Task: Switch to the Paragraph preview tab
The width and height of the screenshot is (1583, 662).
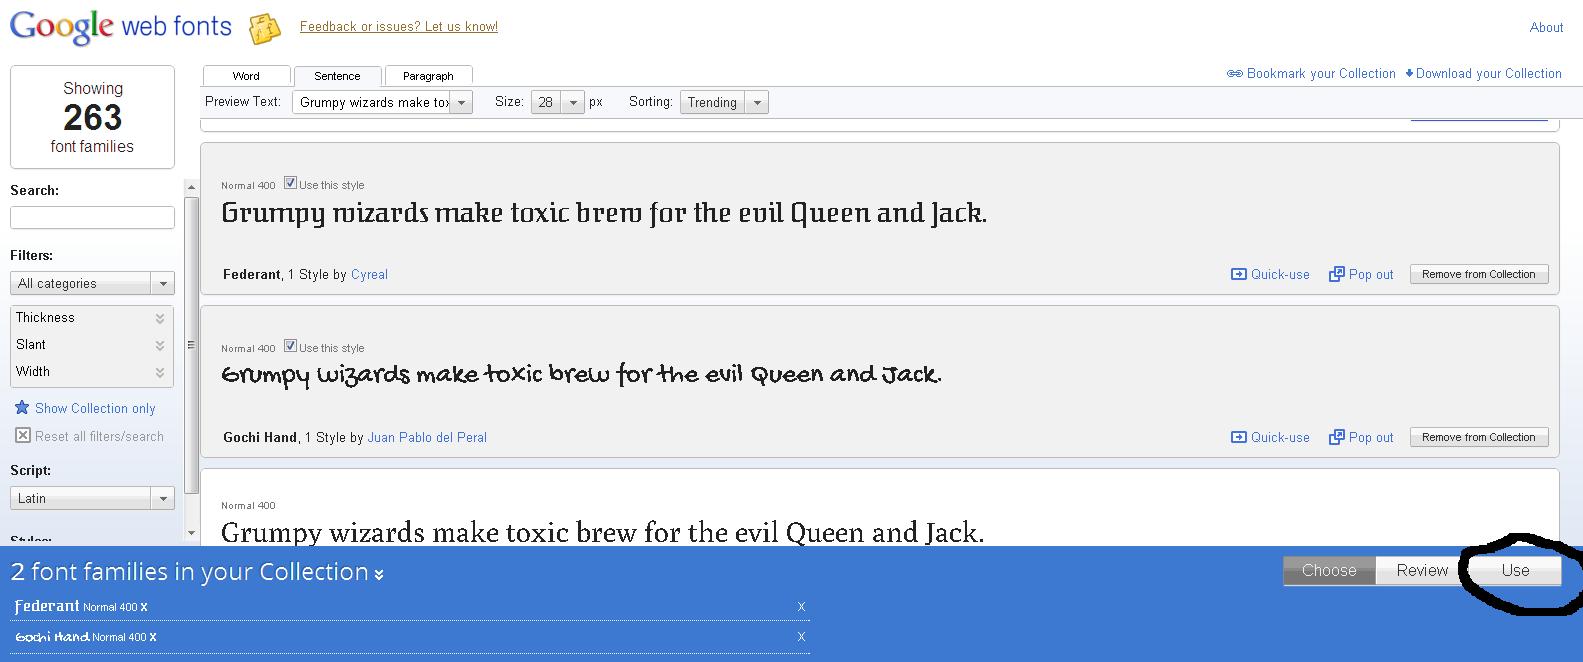Action: coord(428,76)
